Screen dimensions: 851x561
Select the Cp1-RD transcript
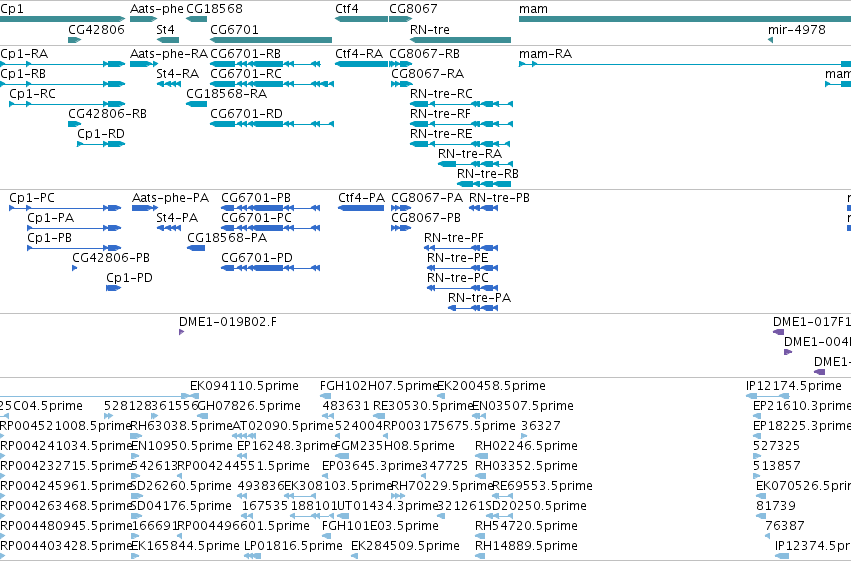pos(101,144)
